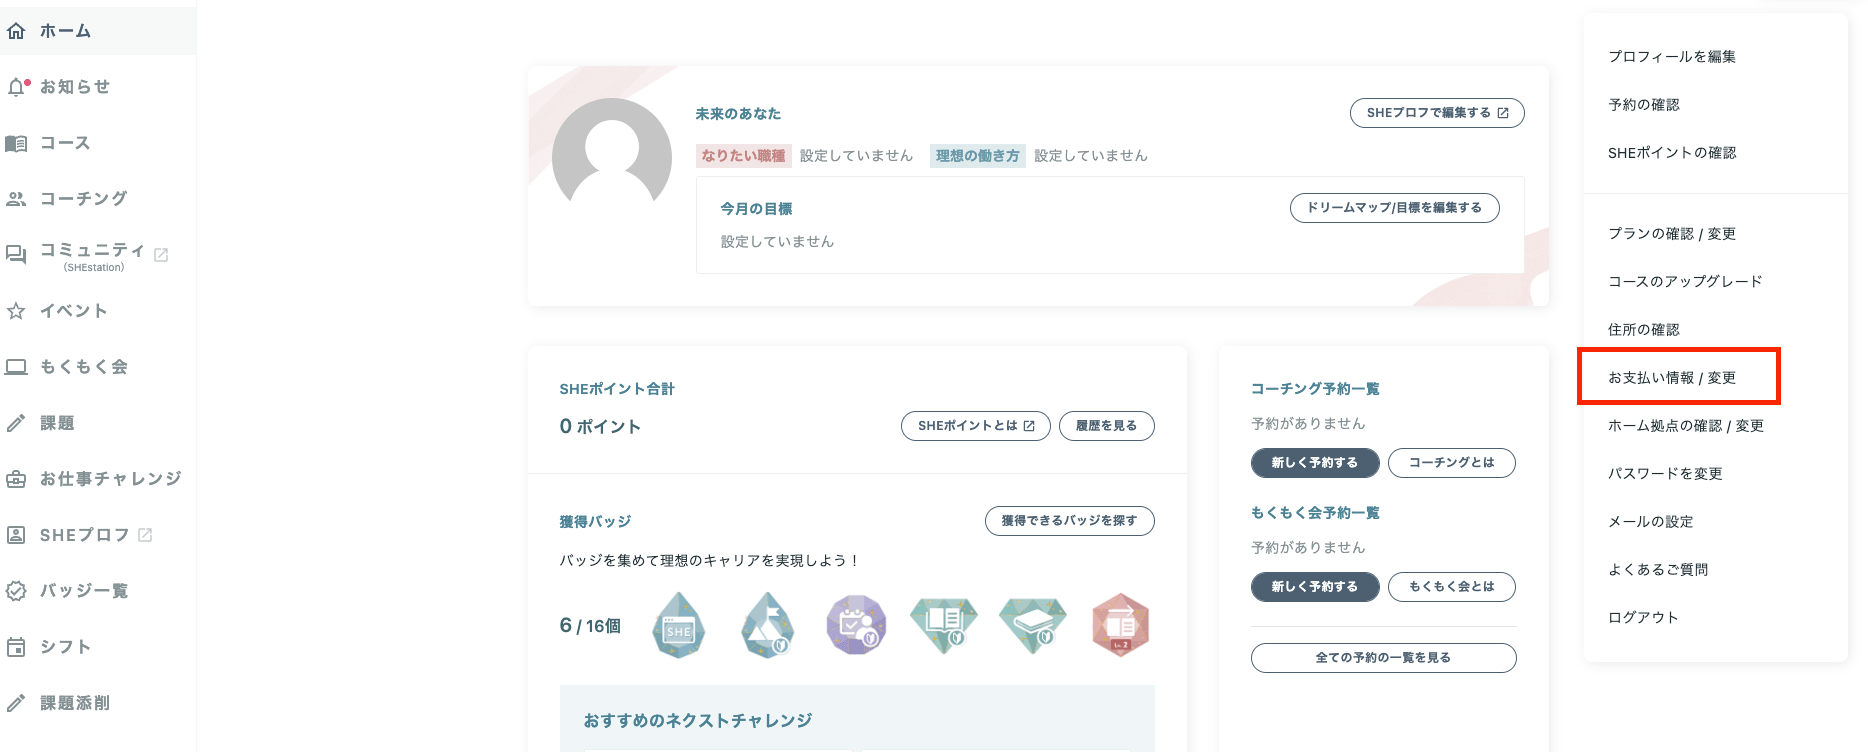
Task: Open もくもく会 laptop icon
Action: pos(16,367)
